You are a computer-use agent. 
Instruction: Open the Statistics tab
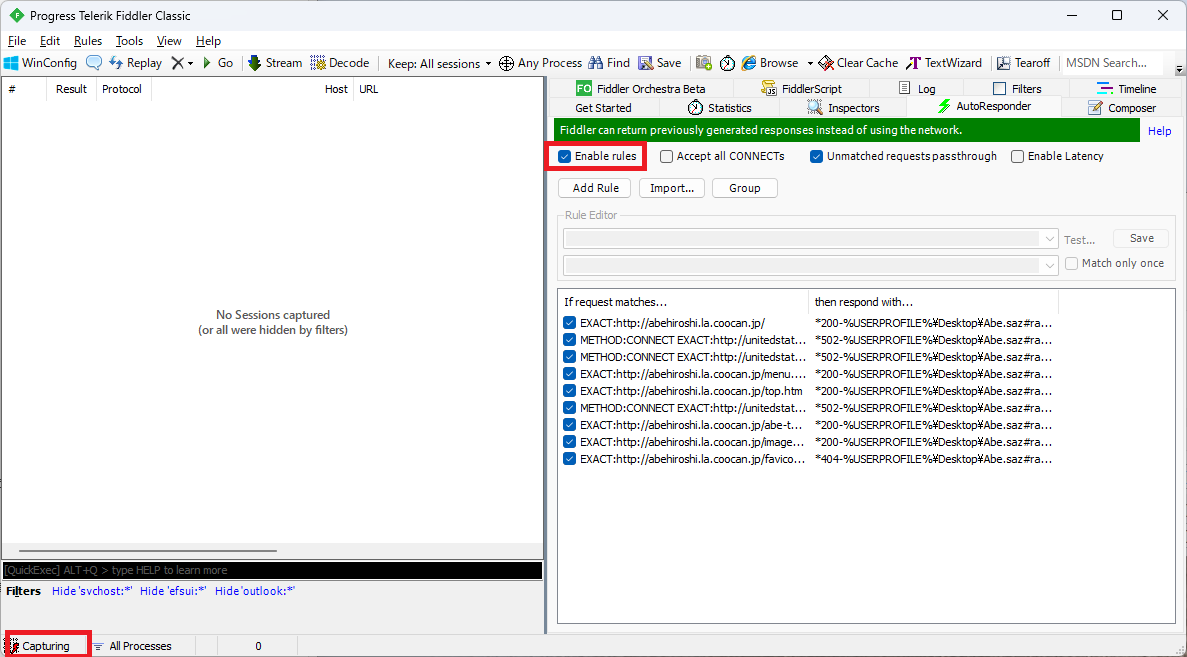(x=719, y=108)
